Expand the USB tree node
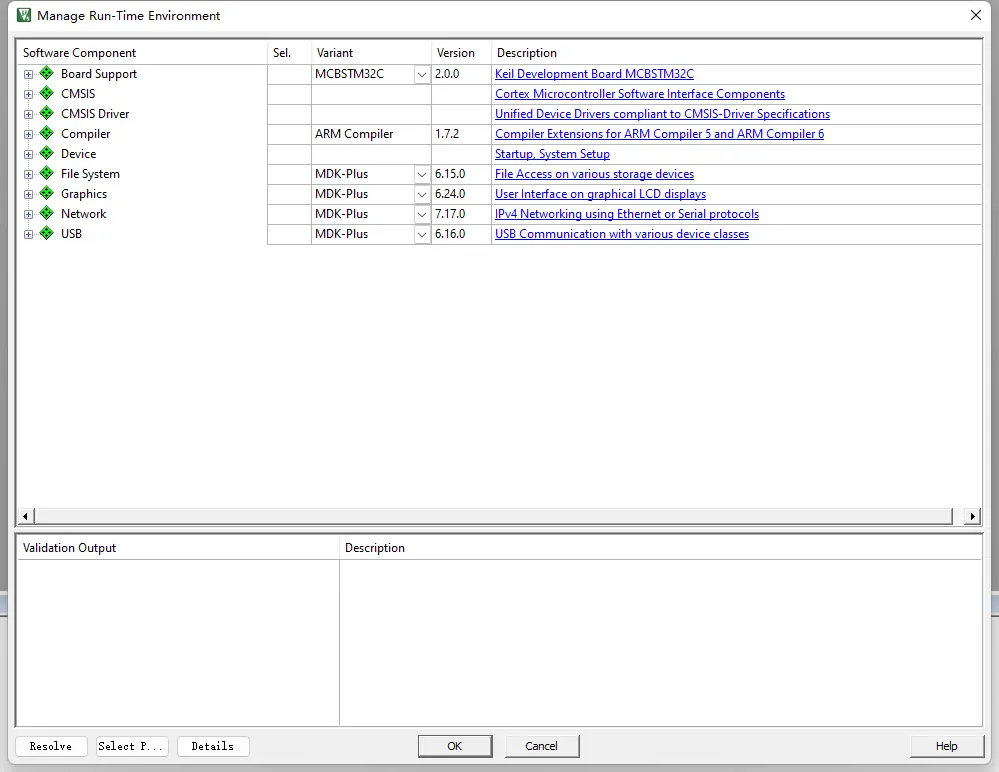 point(28,234)
